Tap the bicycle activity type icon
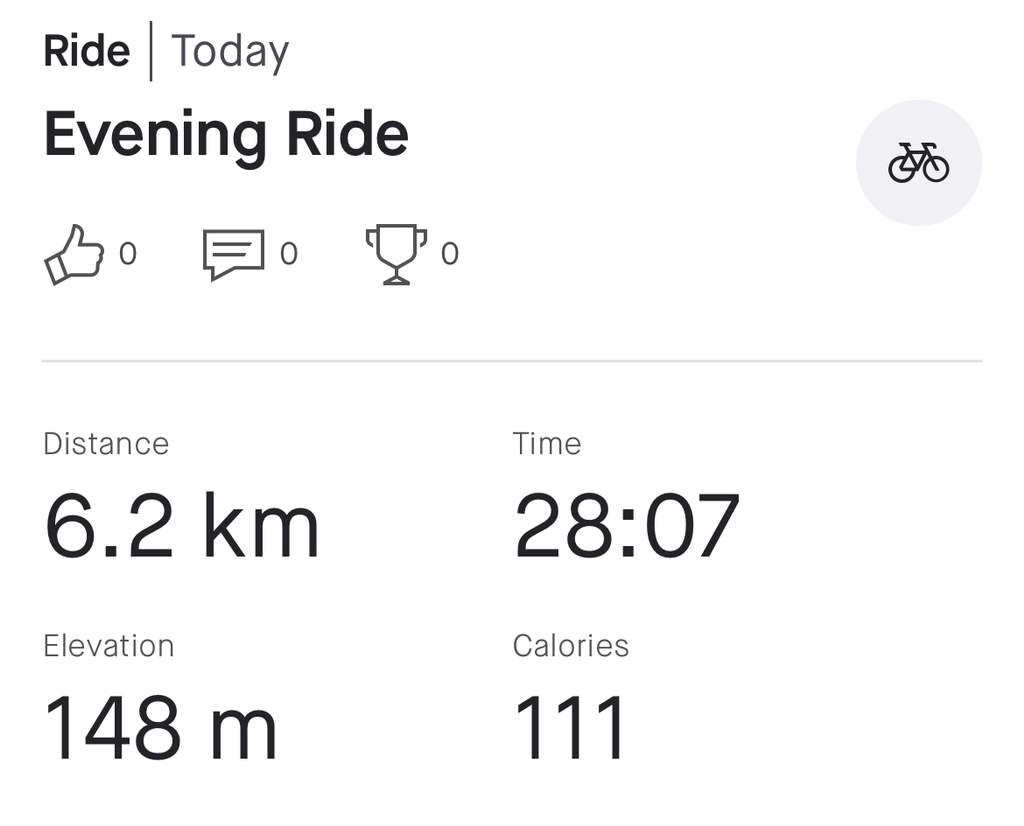Viewport: 1024px width, 826px height. point(918,163)
